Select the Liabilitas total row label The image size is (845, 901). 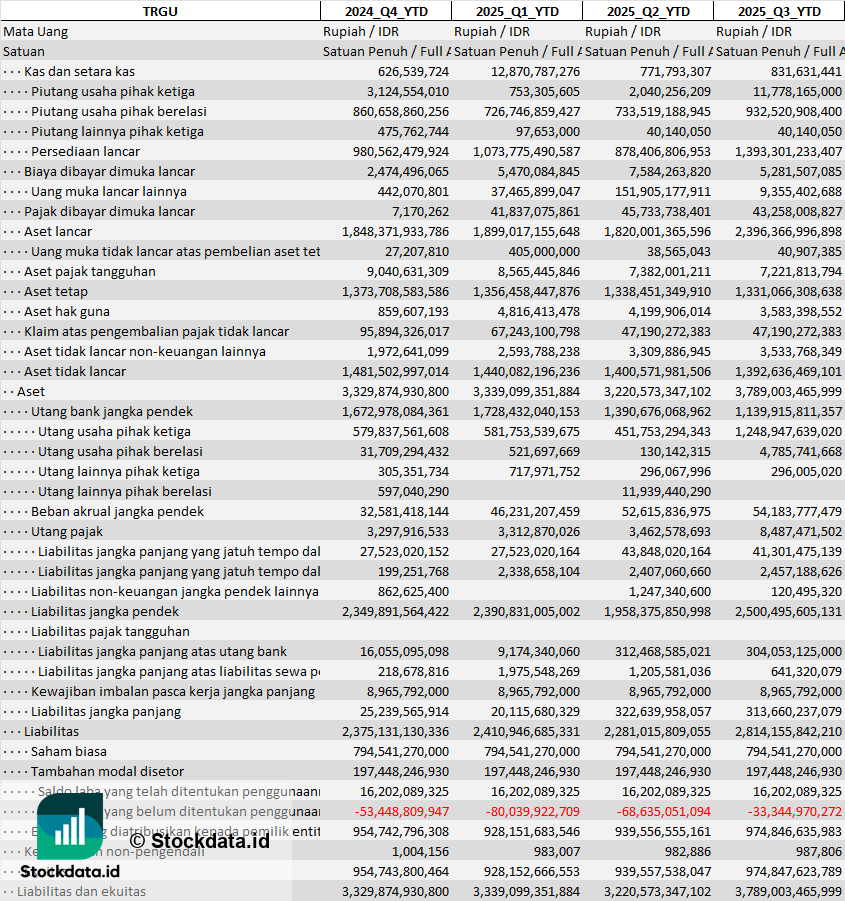click(x=51, y=731)
